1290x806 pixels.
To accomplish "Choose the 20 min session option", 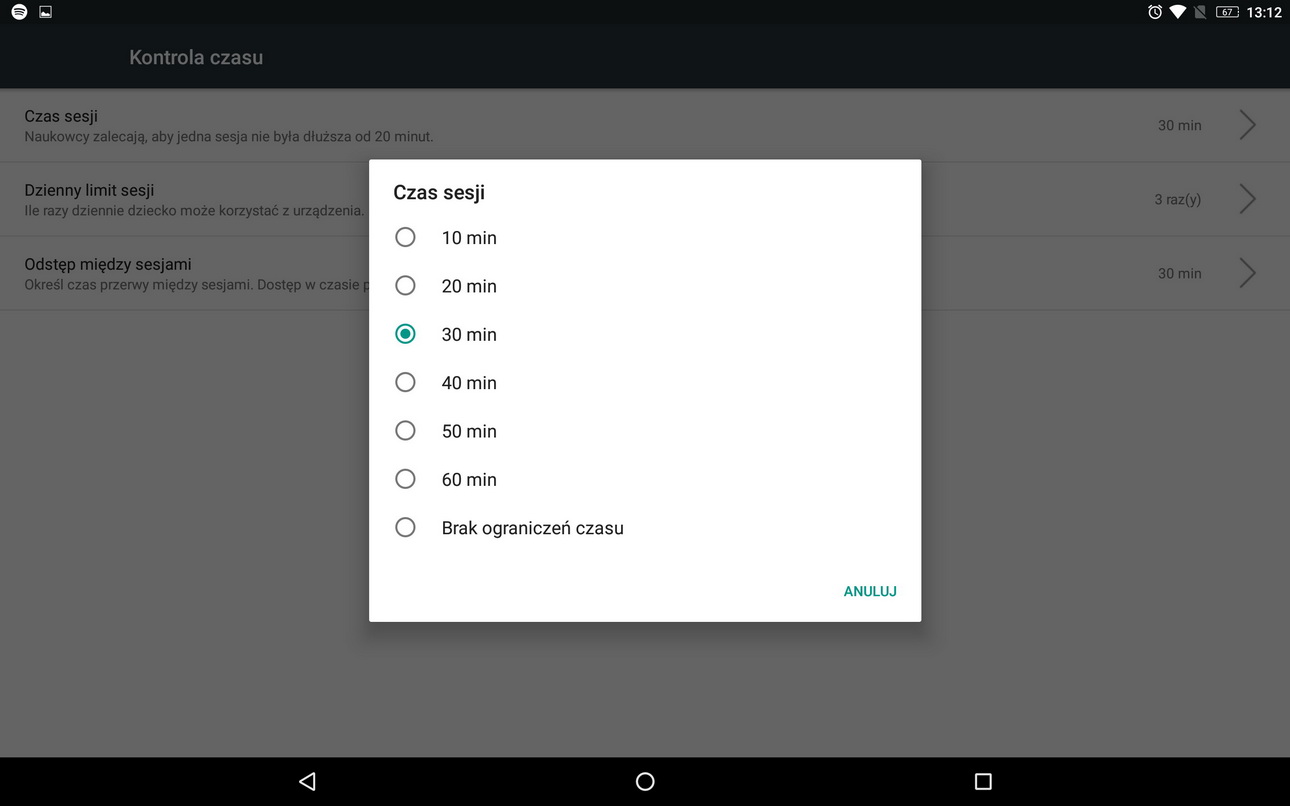I will 405,286.
